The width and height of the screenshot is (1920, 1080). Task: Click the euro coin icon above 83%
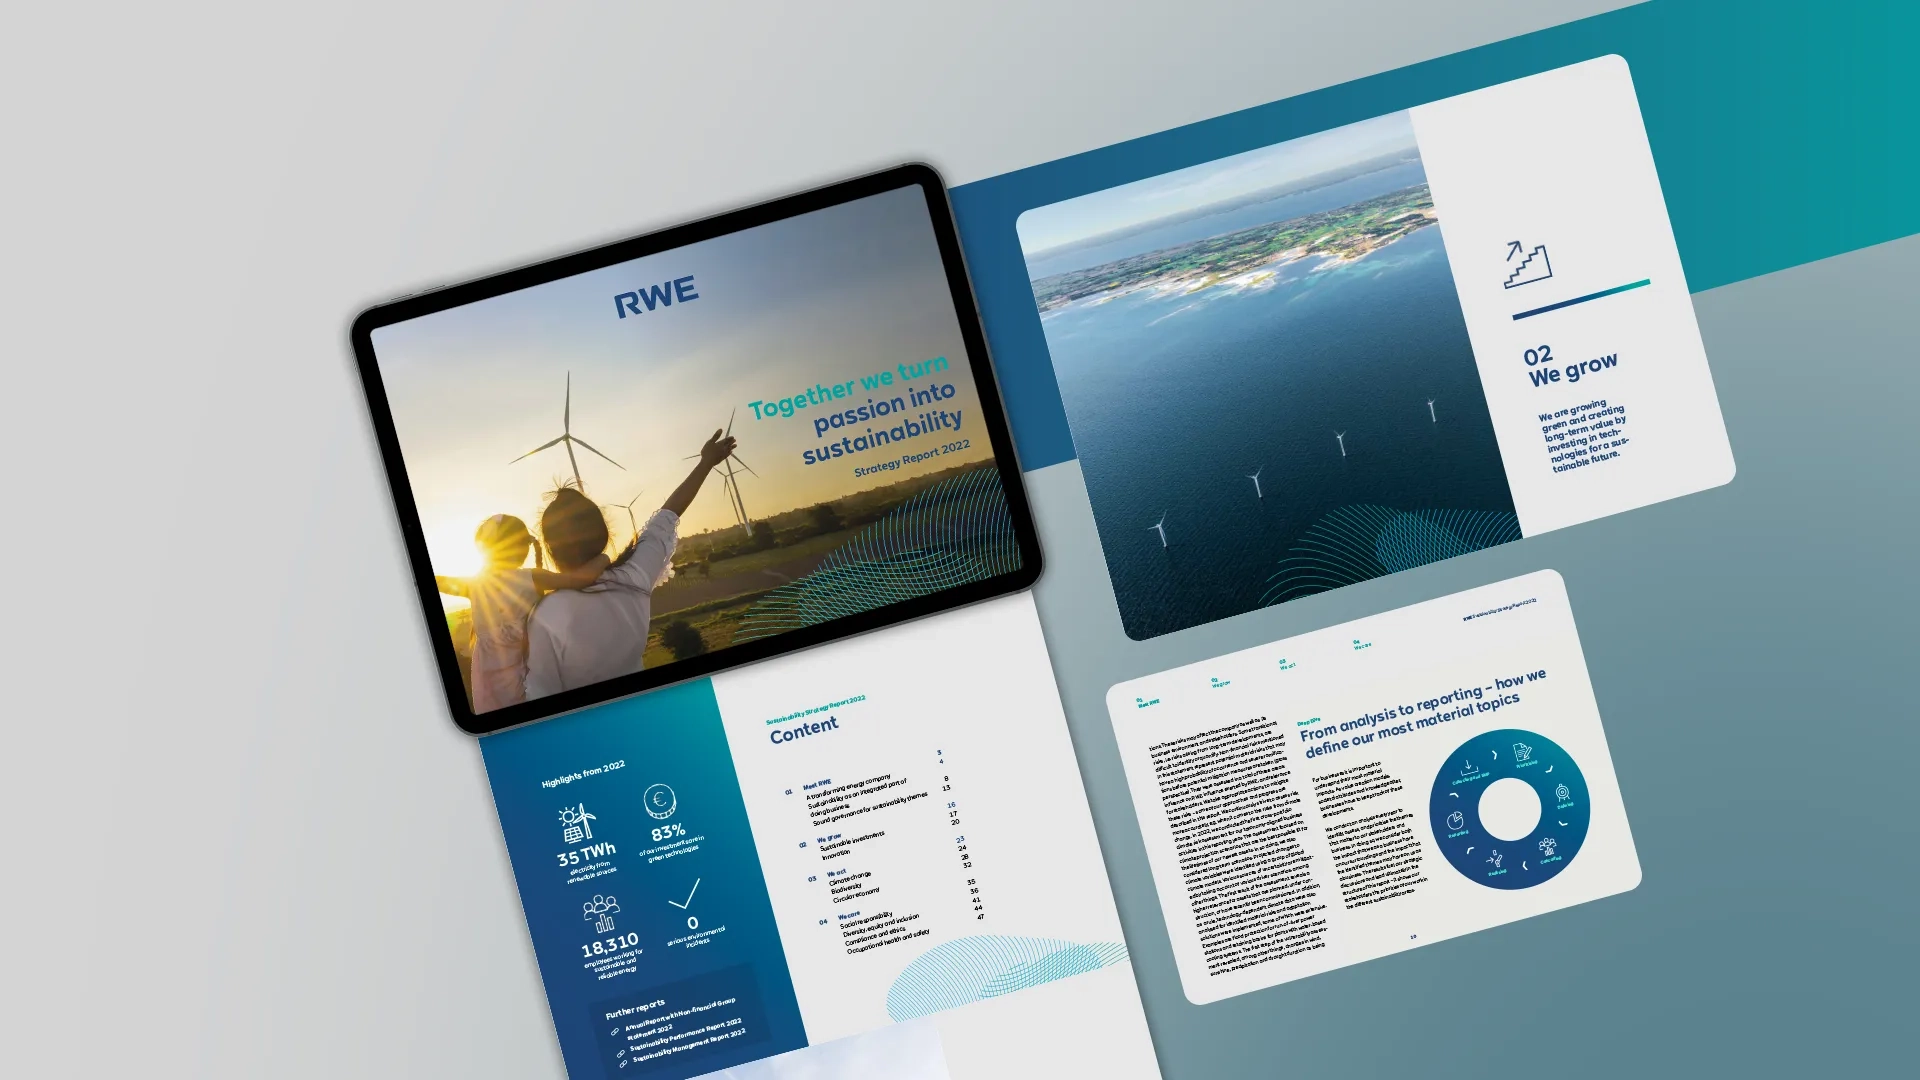pos(659,801)
